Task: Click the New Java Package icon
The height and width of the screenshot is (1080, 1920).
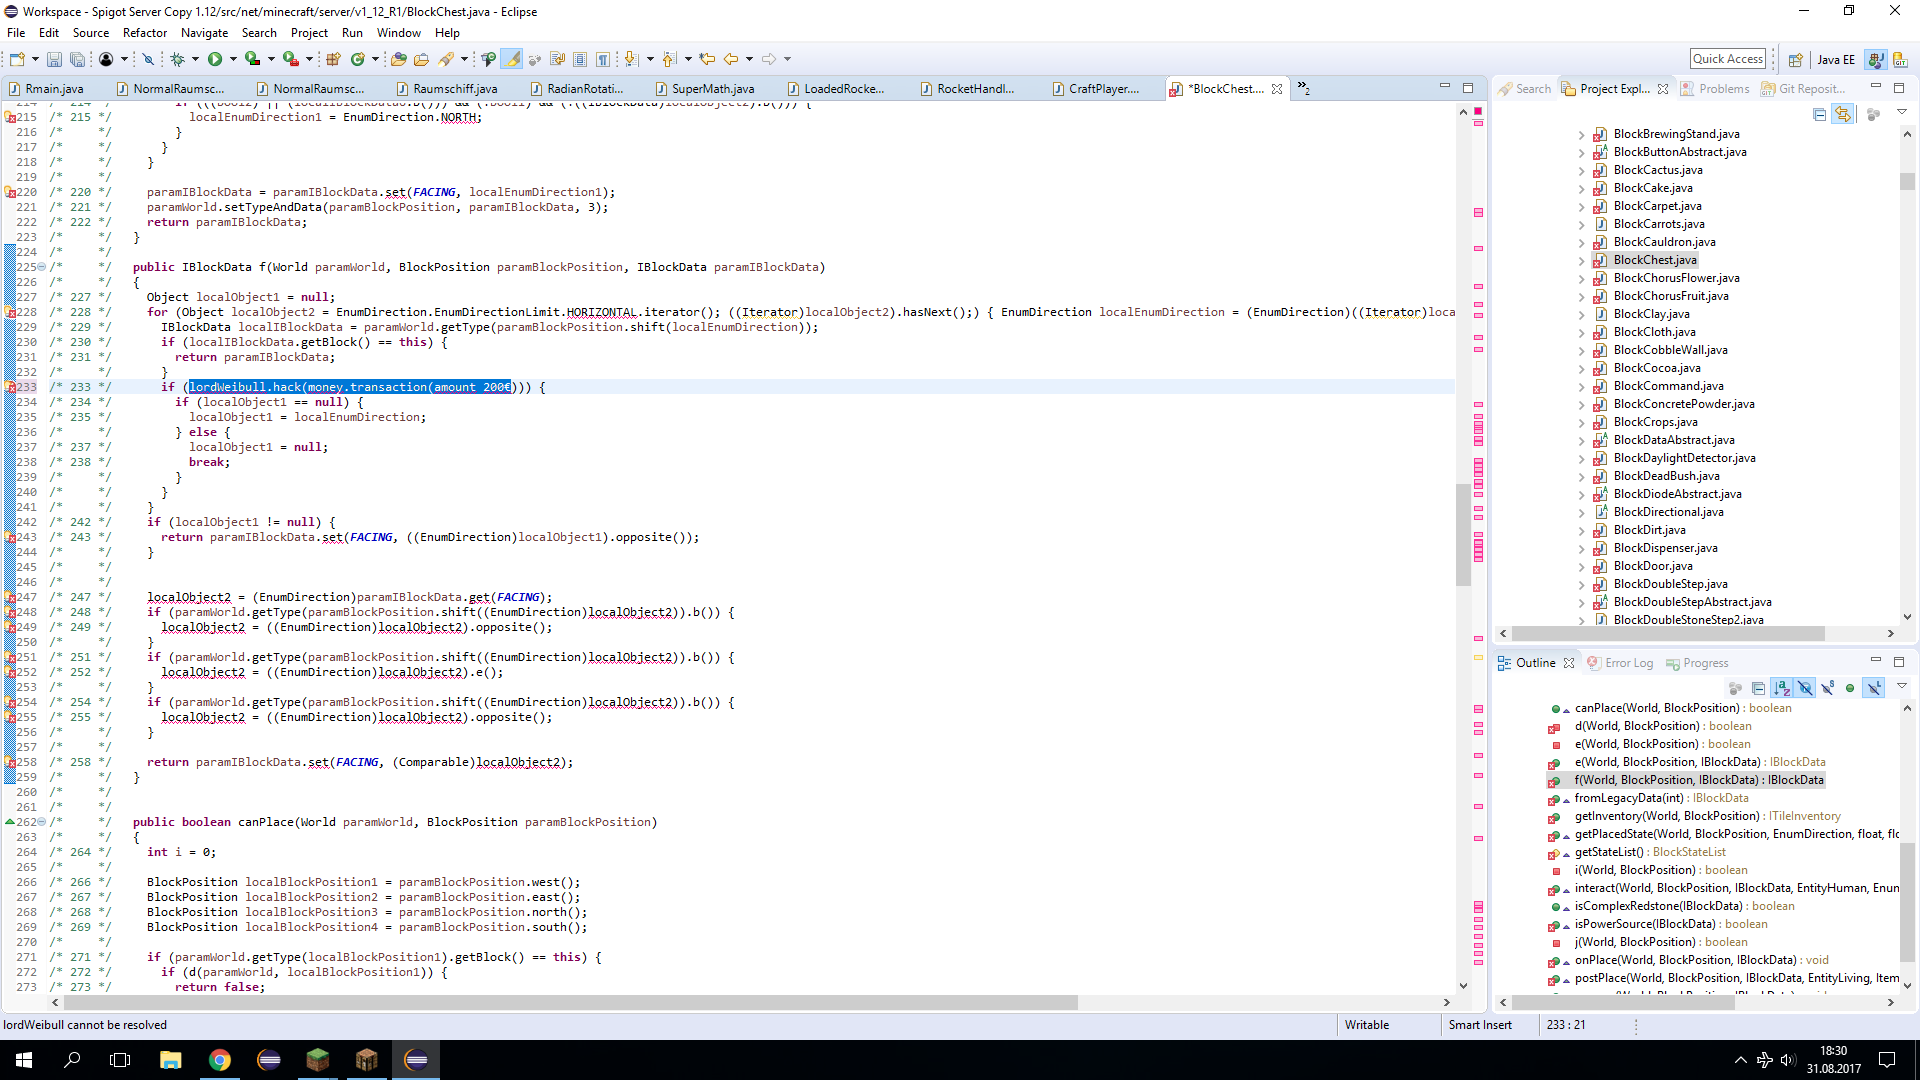Action: coord(334,60)
